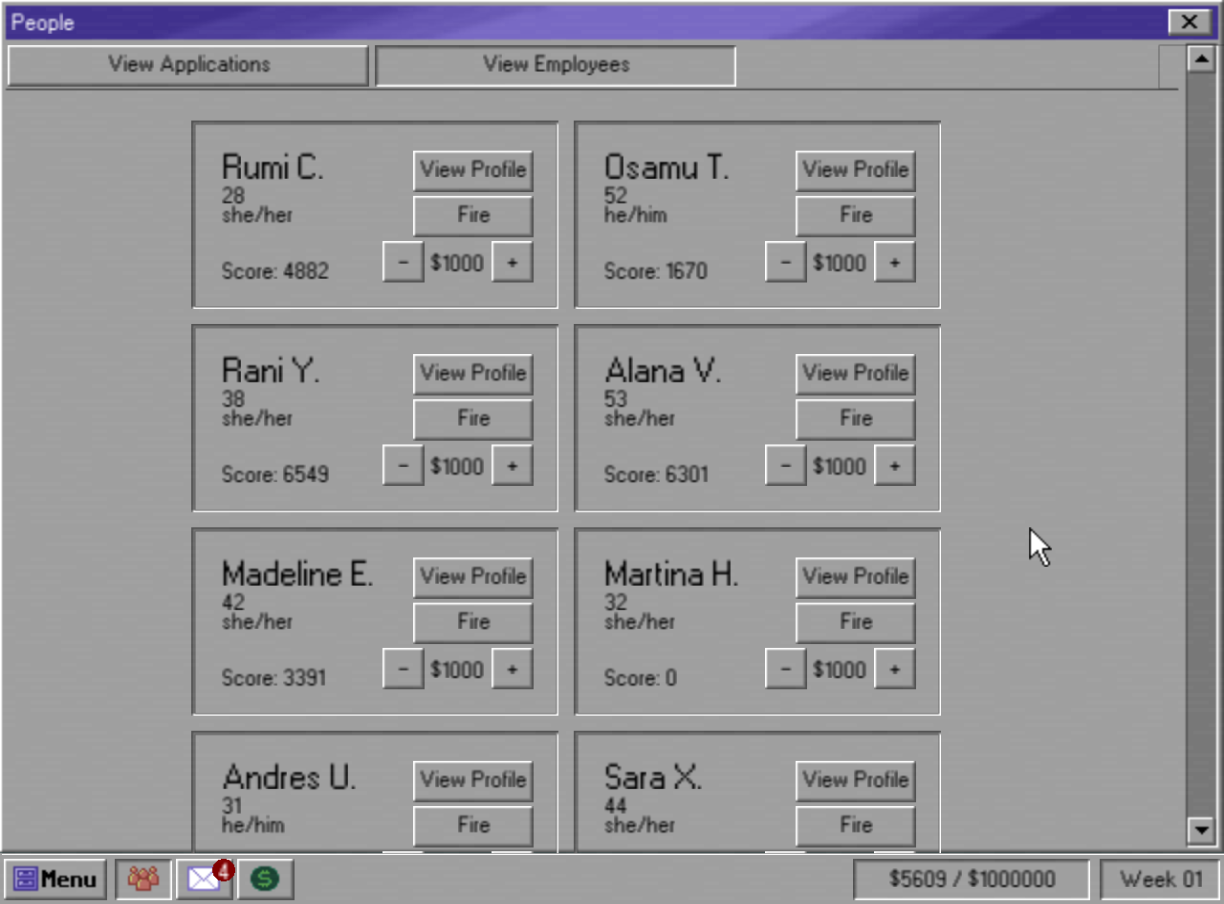
Task: Decrease Martina H.'s salary with minus
Action: 786,669
